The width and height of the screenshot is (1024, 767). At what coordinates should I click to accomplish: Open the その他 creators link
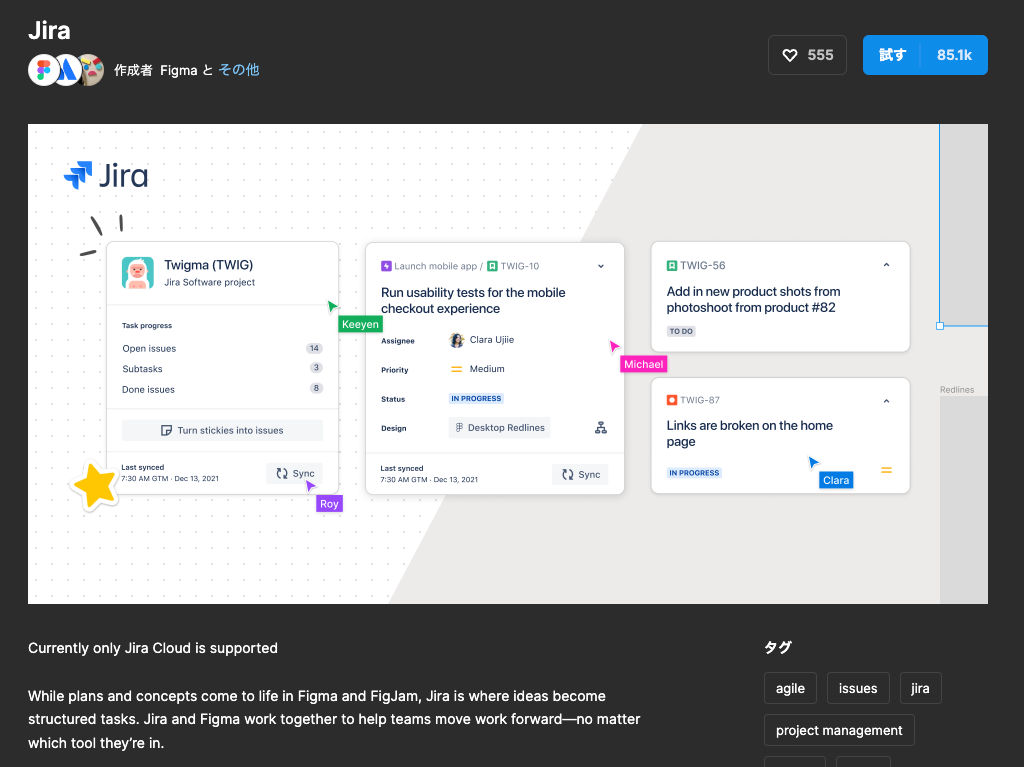(238, 70)
